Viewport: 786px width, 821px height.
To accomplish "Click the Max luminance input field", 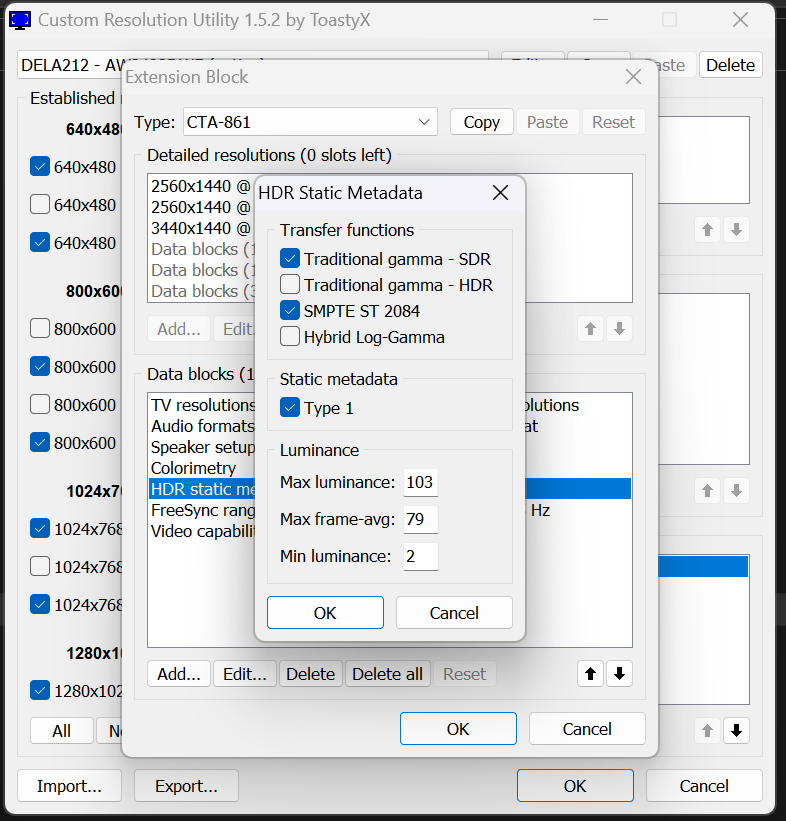I will point(420,483).
